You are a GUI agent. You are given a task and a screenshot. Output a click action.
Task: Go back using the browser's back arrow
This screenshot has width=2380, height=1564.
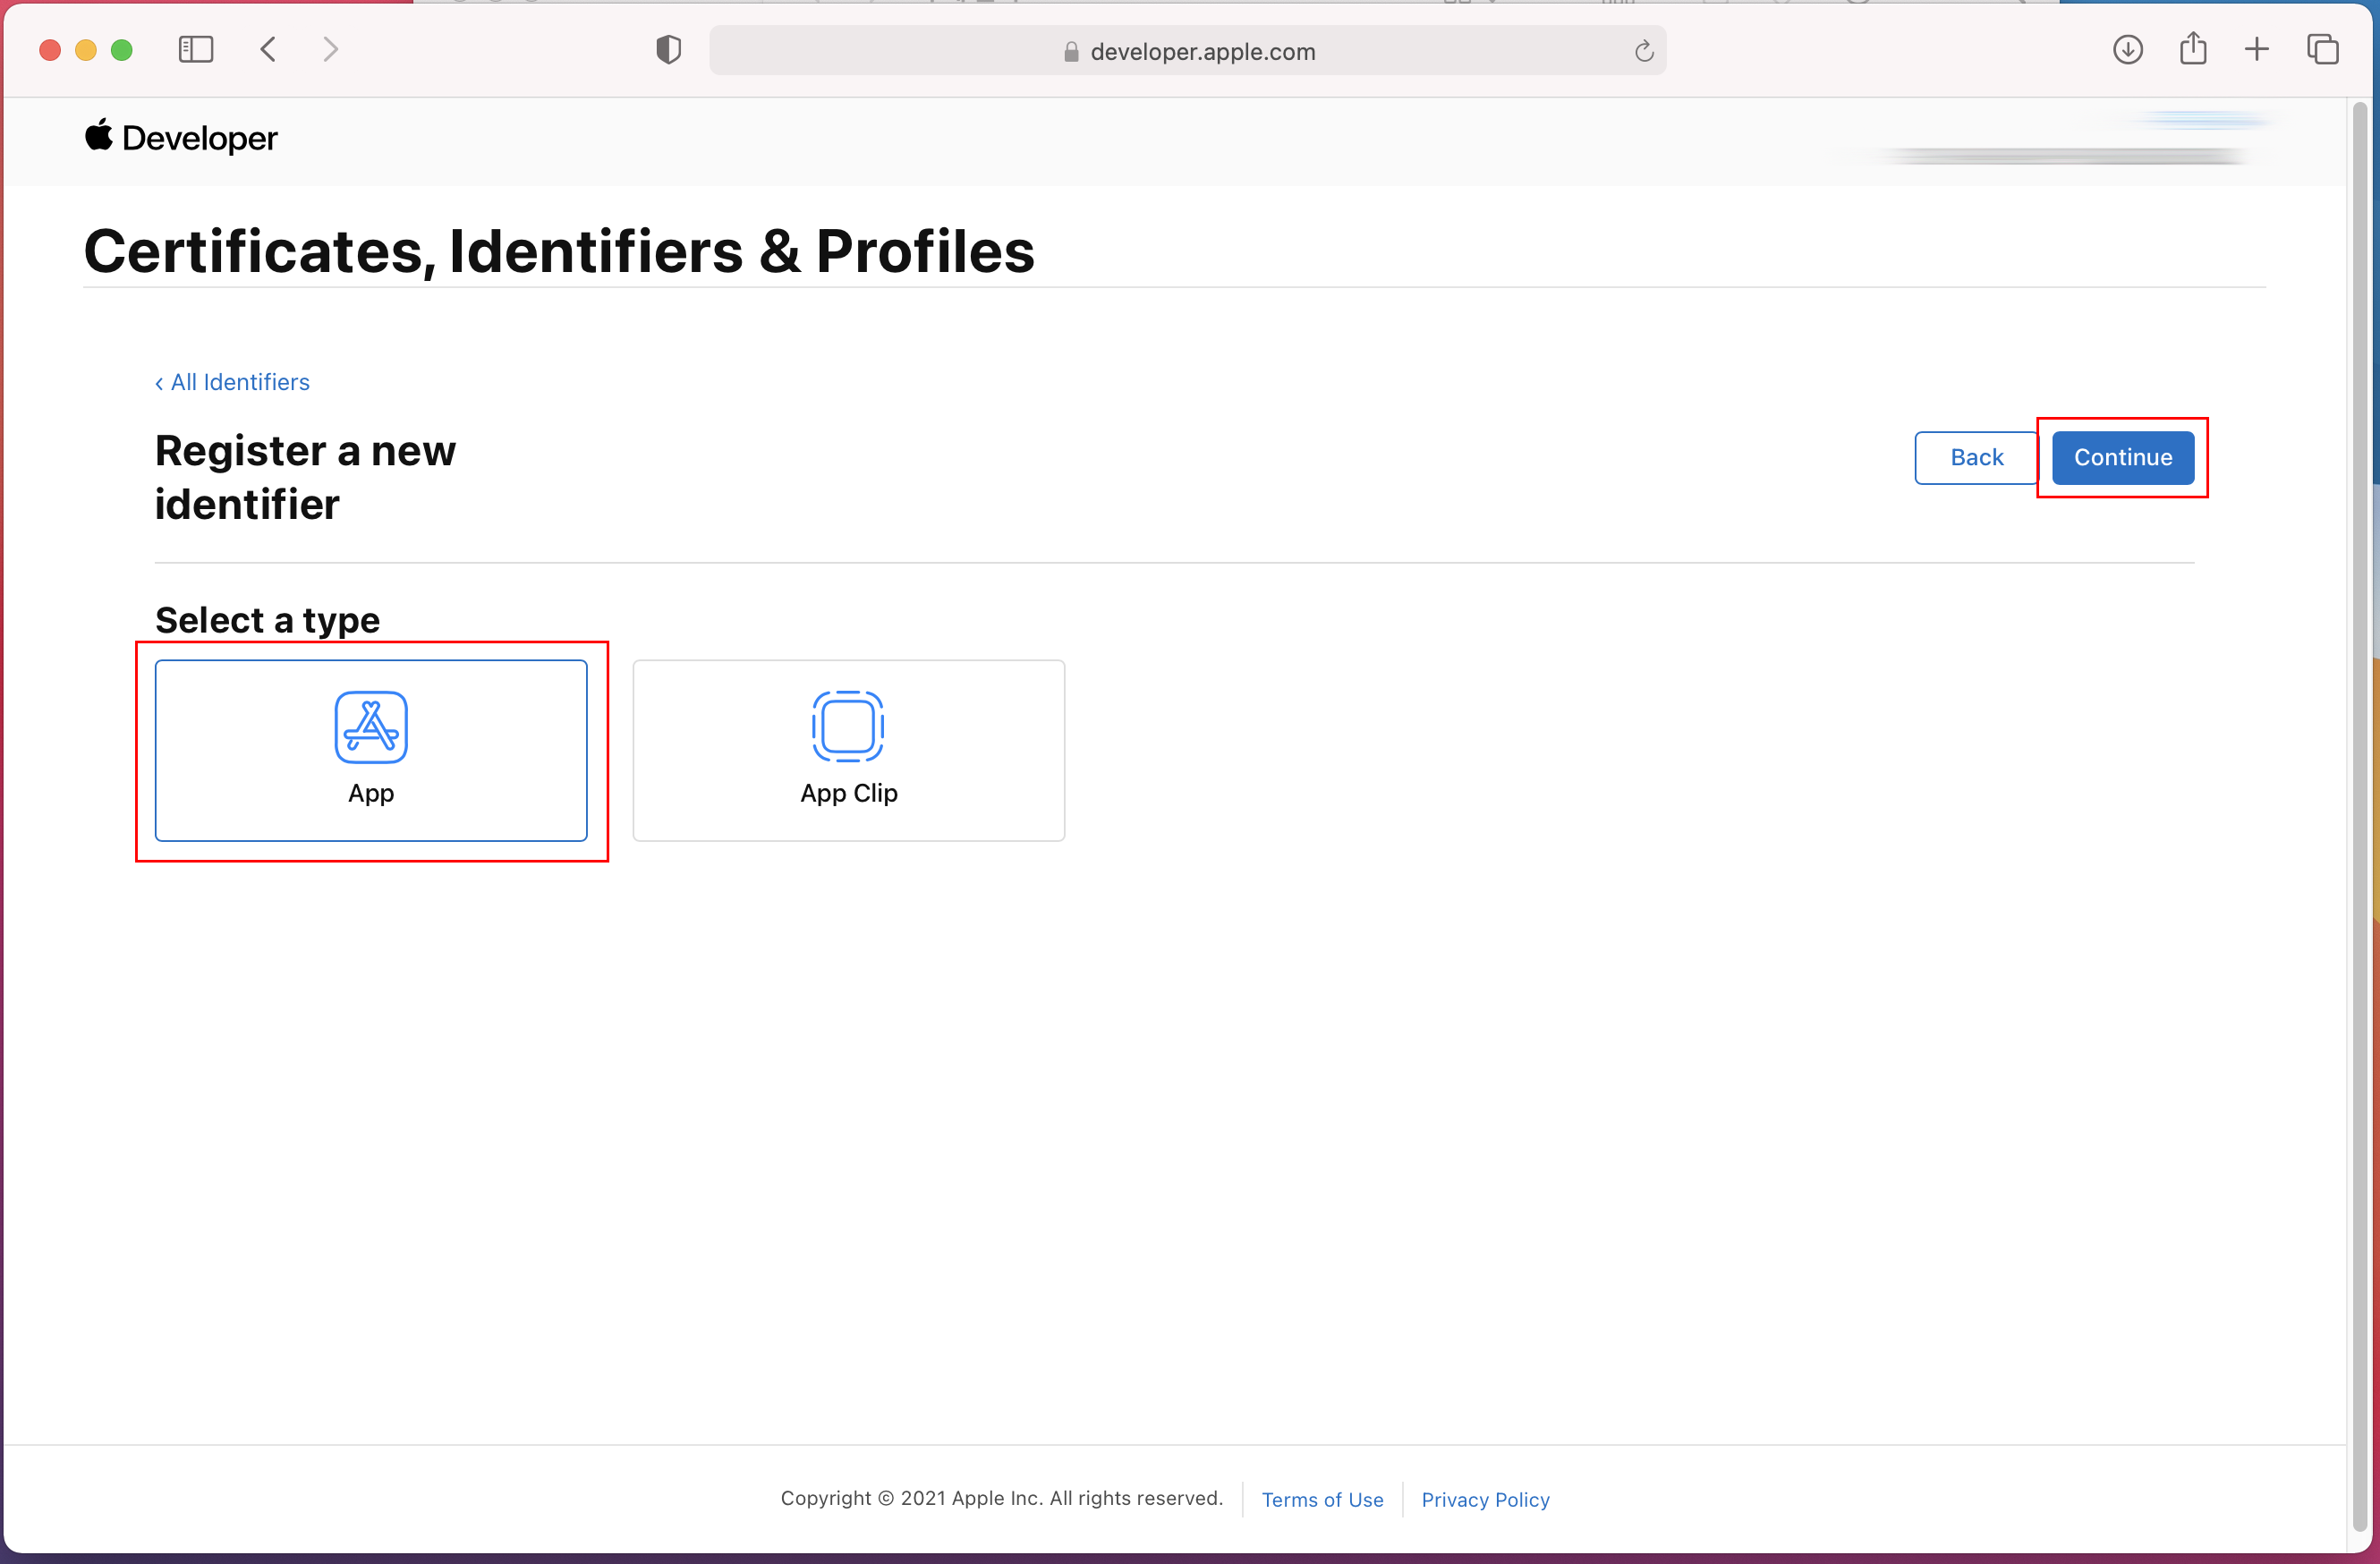[268, 49]
